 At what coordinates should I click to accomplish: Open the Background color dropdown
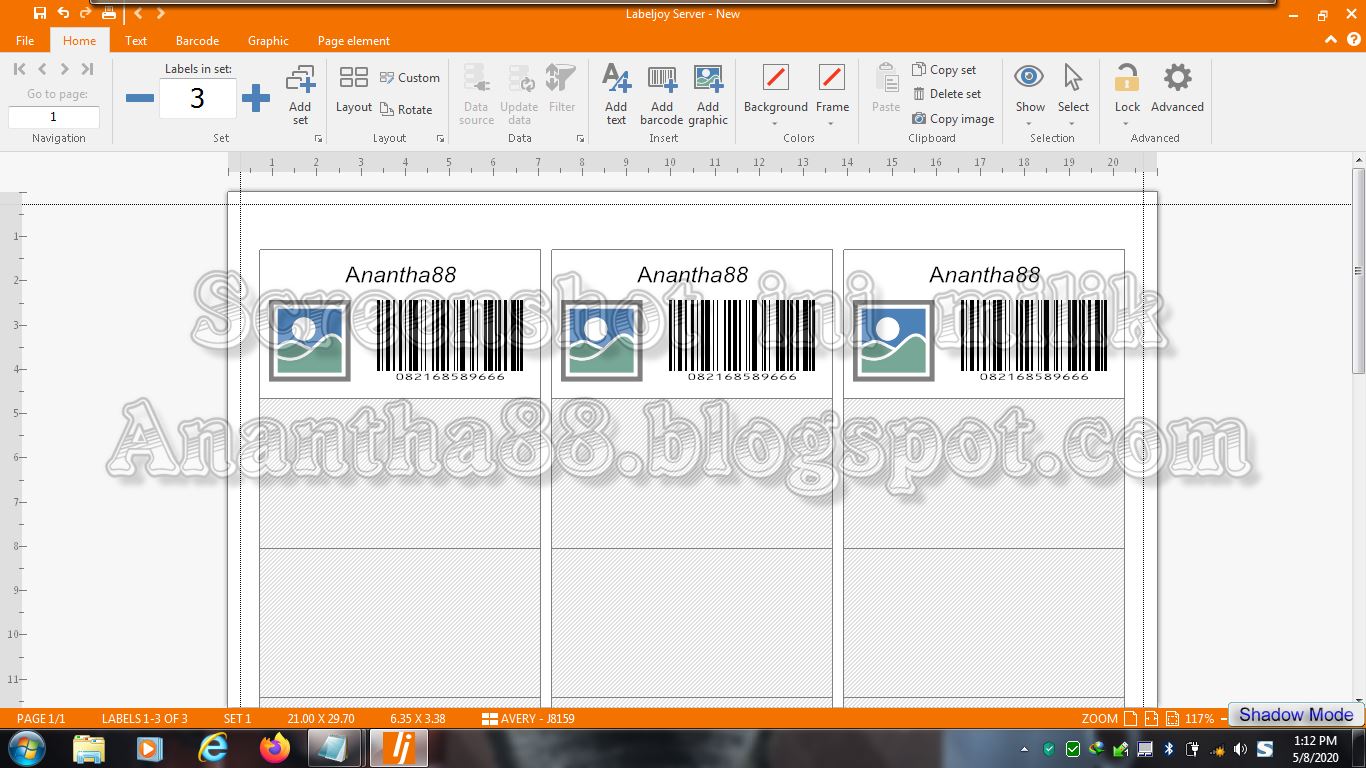click(x=776, y=96)
